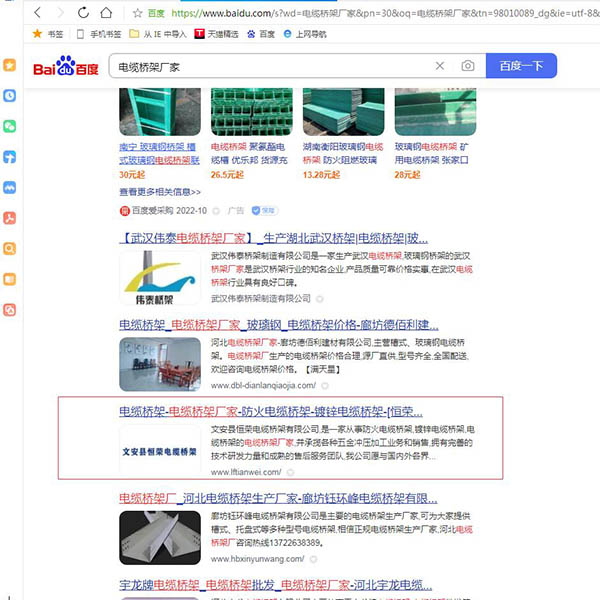This screenshot has height=600, width=600.
Task: Click the small icon after www.hbxinyunwang.com
Action: coord(313,559)
